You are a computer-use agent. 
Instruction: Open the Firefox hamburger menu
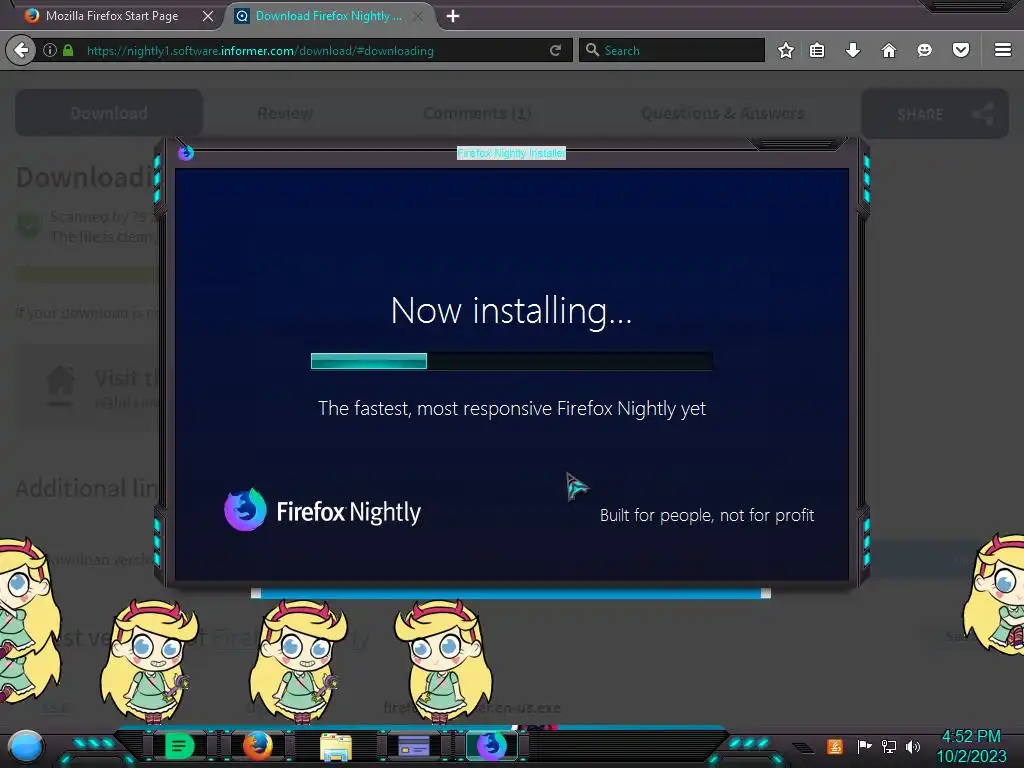[1002, 50]
